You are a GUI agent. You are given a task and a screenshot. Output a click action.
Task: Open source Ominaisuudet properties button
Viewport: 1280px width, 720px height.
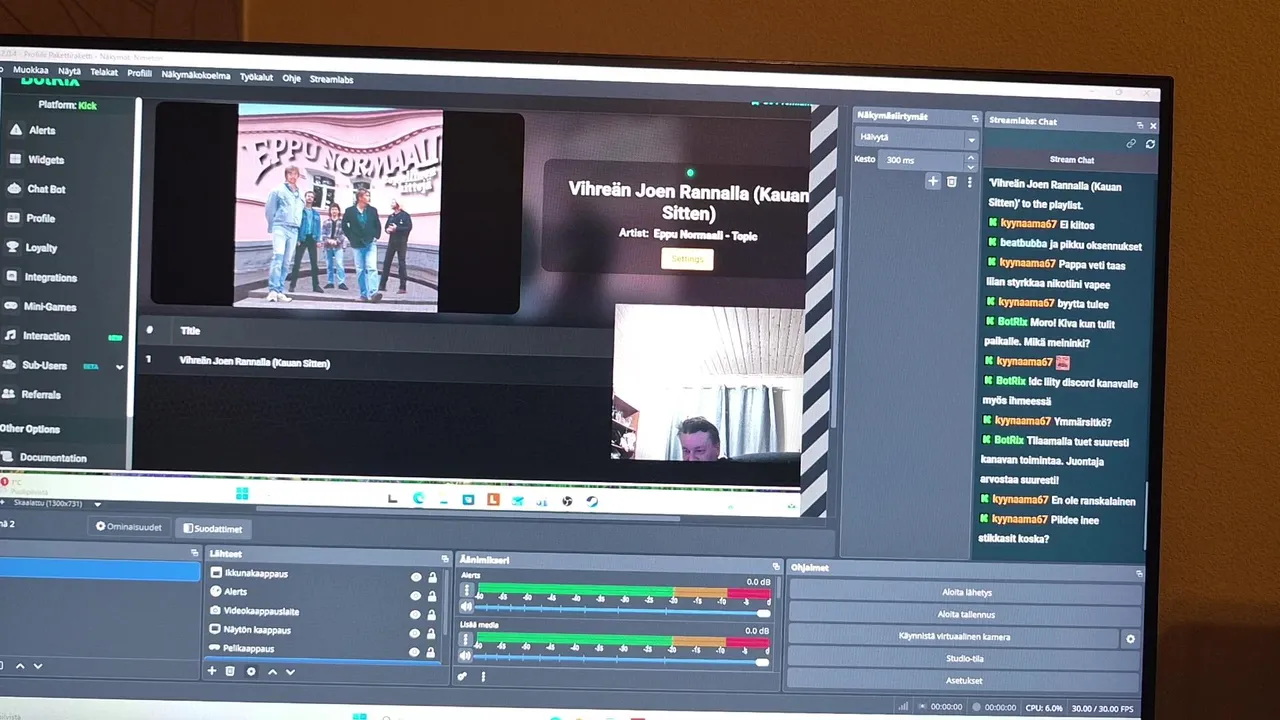pyautogui.click(x=128, y=527)
